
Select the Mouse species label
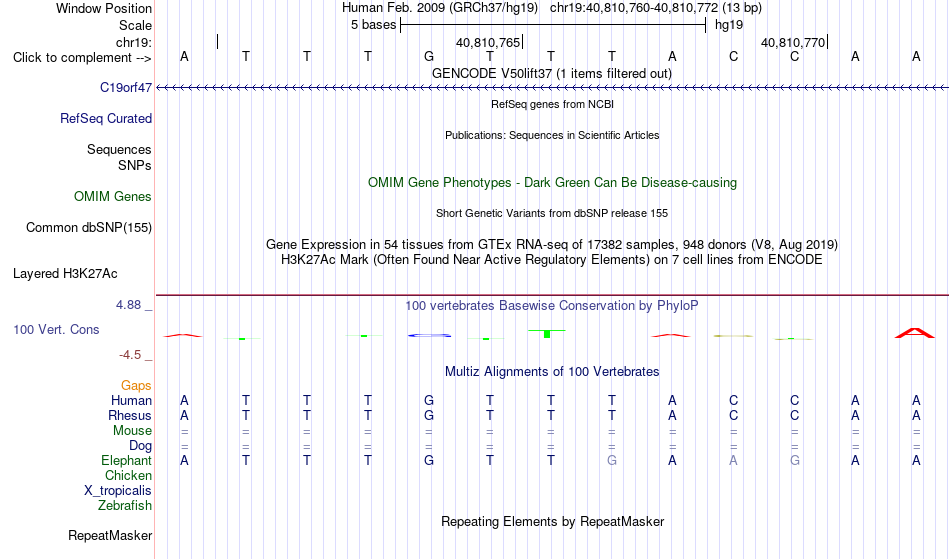132,431
